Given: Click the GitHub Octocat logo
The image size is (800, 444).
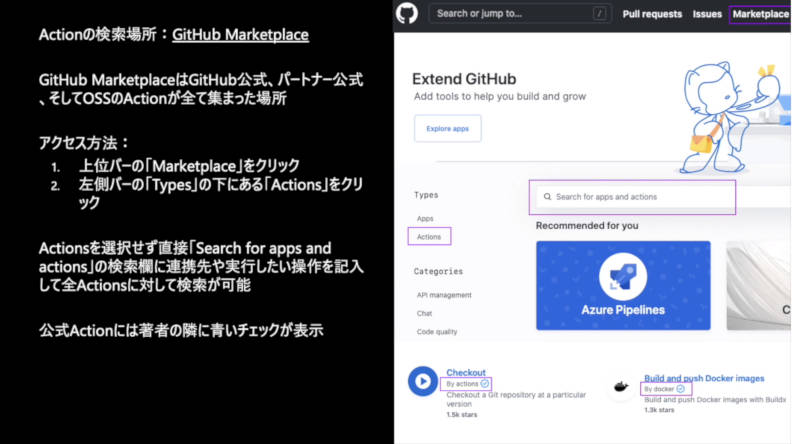Looking at the screenshot, I should [x=407, y=13].
